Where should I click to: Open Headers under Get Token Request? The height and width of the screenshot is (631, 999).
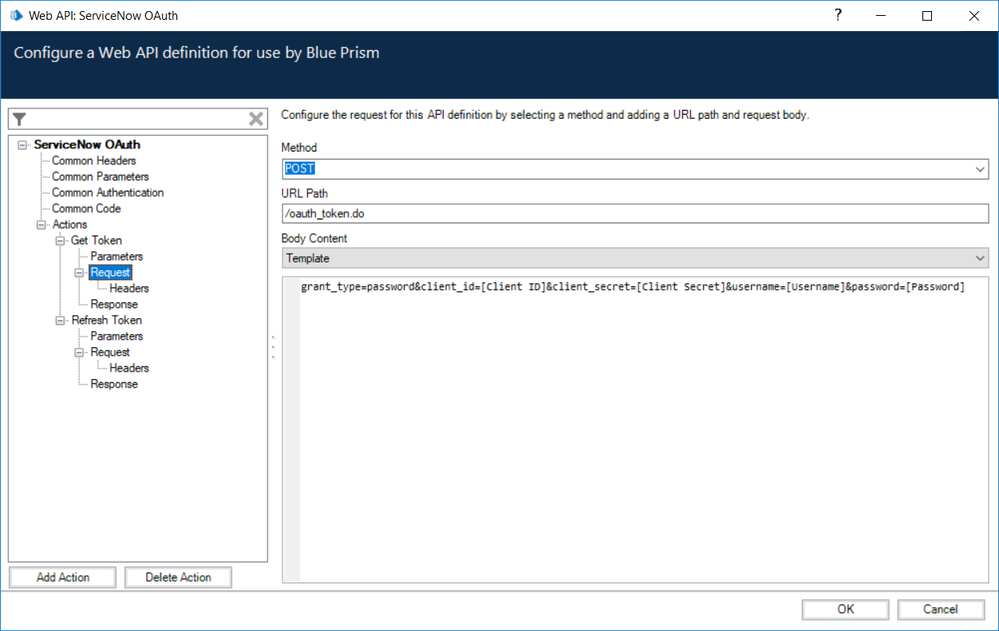(129, 288)
